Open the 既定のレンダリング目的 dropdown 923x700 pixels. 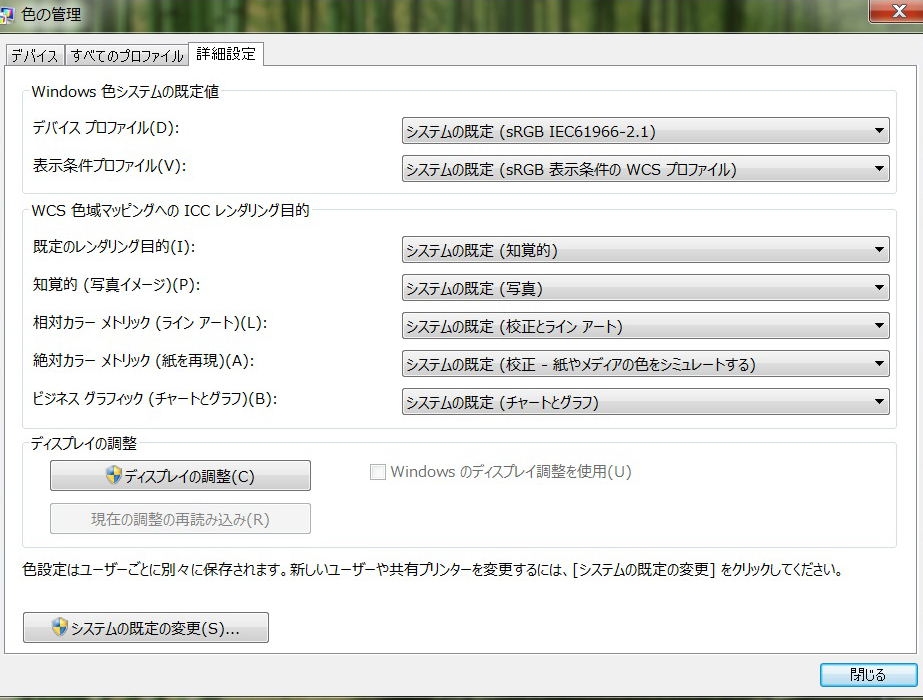click(x=645, y=250)
